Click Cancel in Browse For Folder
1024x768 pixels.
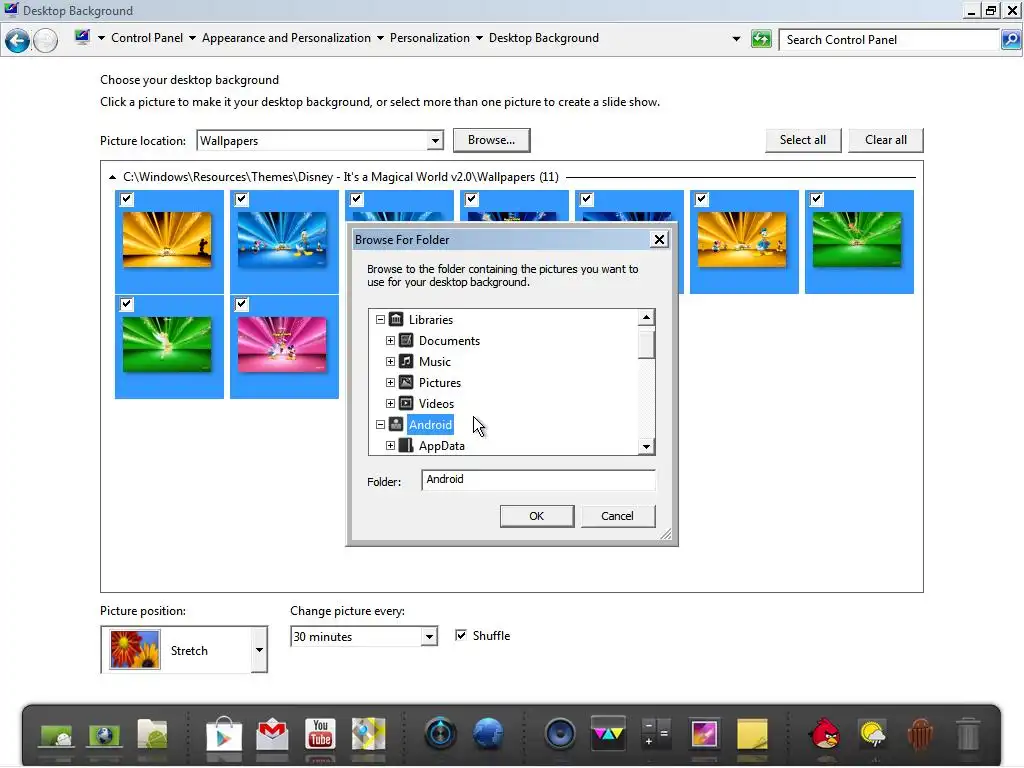click(x=617, y=516)
